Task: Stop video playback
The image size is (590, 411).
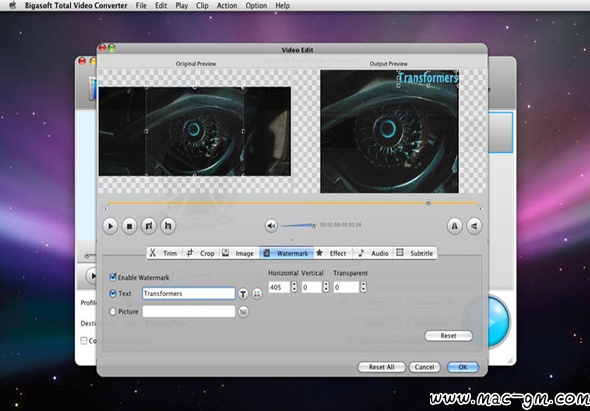Action: [129, 226]
